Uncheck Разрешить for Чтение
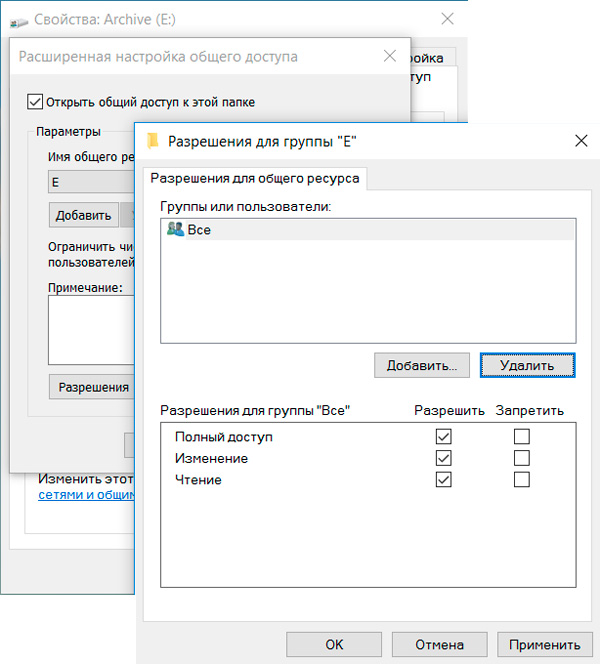This screenshot has width=600, height=664. [x=444, y=480]
